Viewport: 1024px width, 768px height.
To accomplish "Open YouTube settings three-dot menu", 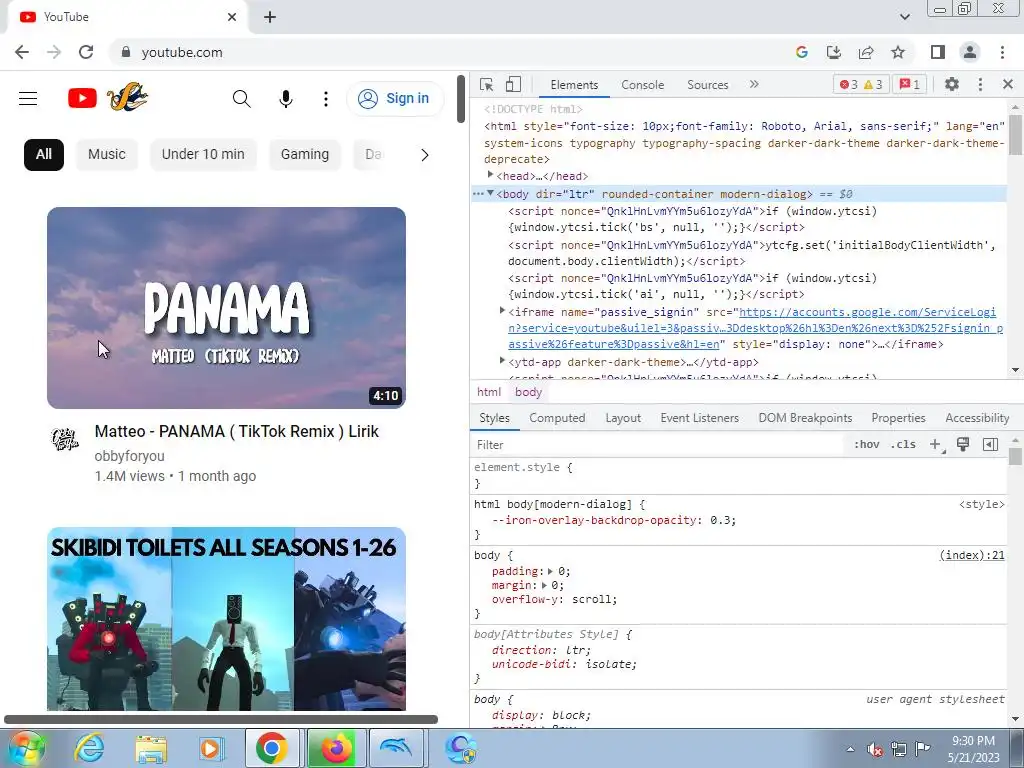I will pos(326,99).
